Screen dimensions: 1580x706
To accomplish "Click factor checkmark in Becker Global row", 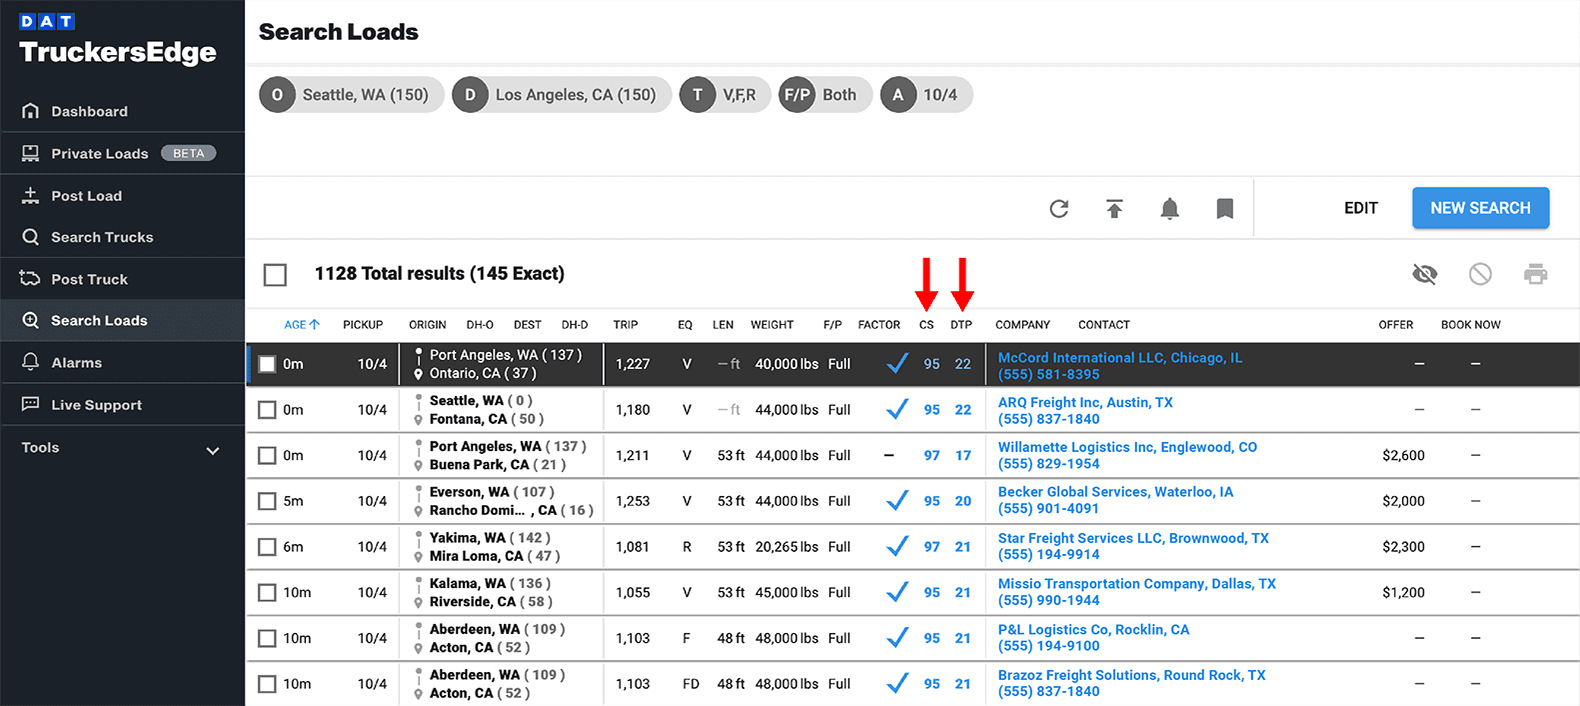I will (897, 501).
